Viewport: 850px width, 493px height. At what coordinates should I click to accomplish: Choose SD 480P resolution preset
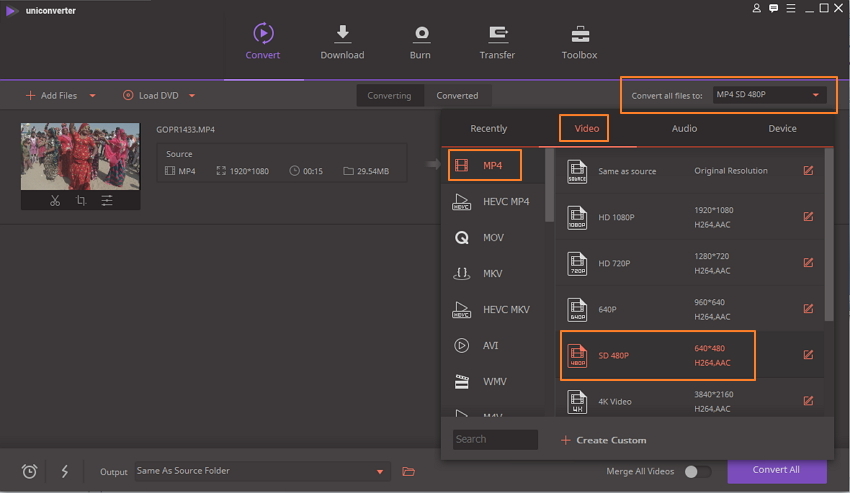[x=688, y=355]
